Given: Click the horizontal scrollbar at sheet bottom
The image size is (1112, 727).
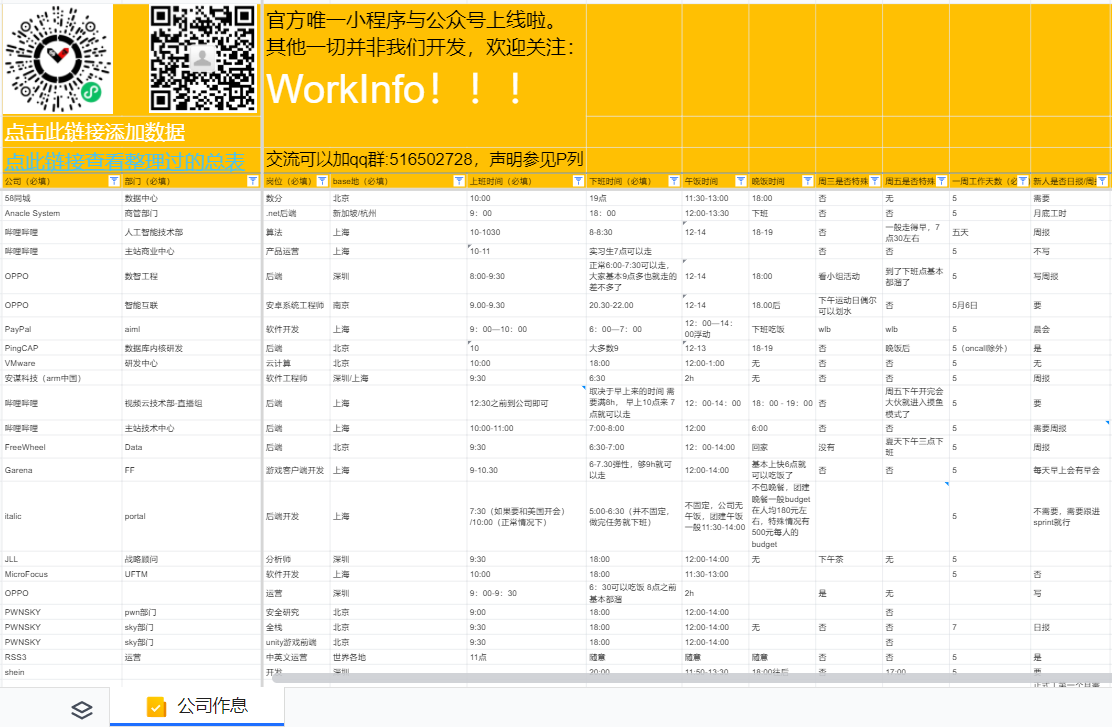Looking at the screenshot, I should point(691,678).
